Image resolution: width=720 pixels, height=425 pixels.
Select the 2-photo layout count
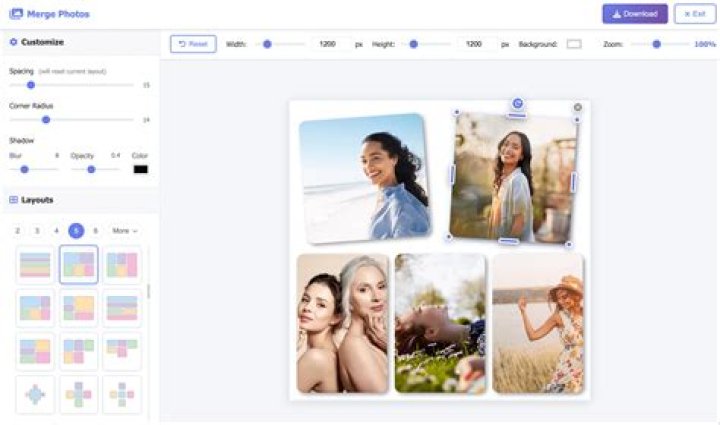pos(17,230)
